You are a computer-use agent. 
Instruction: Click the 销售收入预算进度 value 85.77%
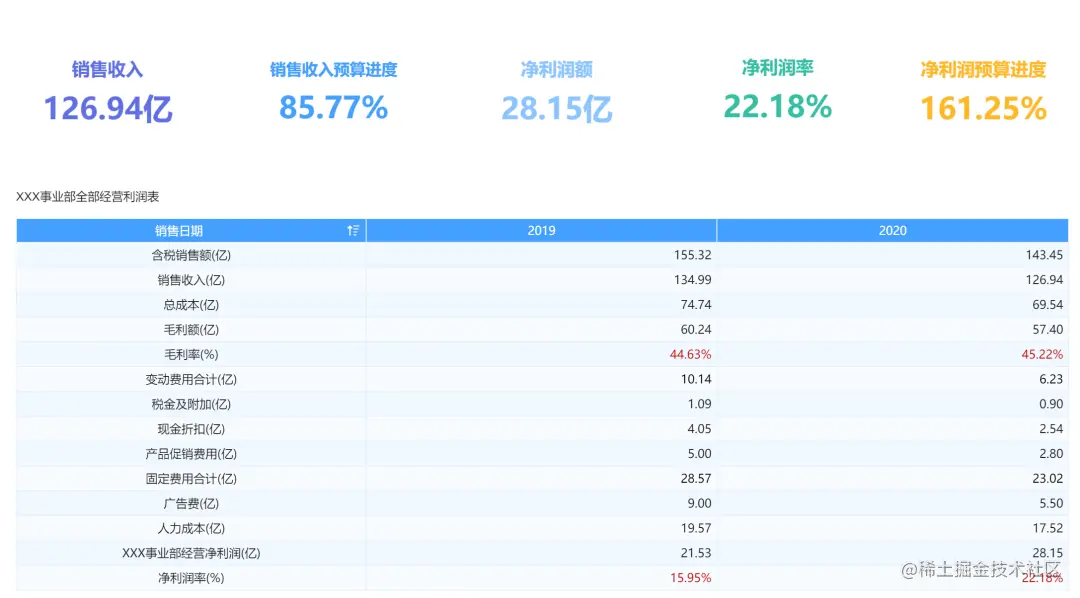331,108
